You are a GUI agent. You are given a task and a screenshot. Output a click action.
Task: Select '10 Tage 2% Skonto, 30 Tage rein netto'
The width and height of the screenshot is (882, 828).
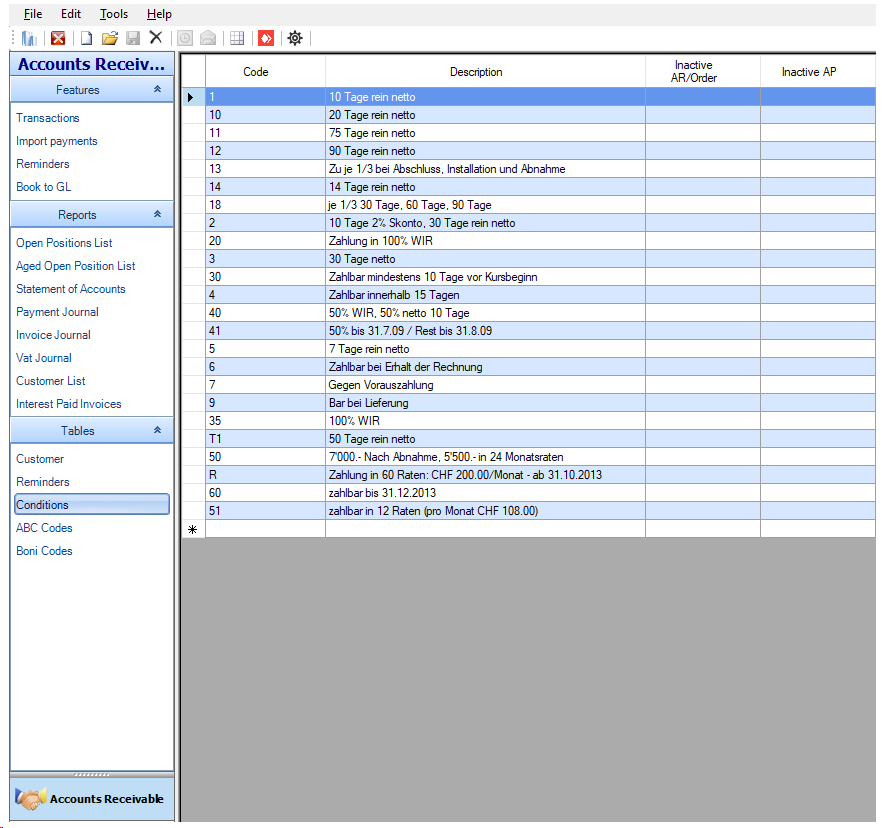point(485,223)
